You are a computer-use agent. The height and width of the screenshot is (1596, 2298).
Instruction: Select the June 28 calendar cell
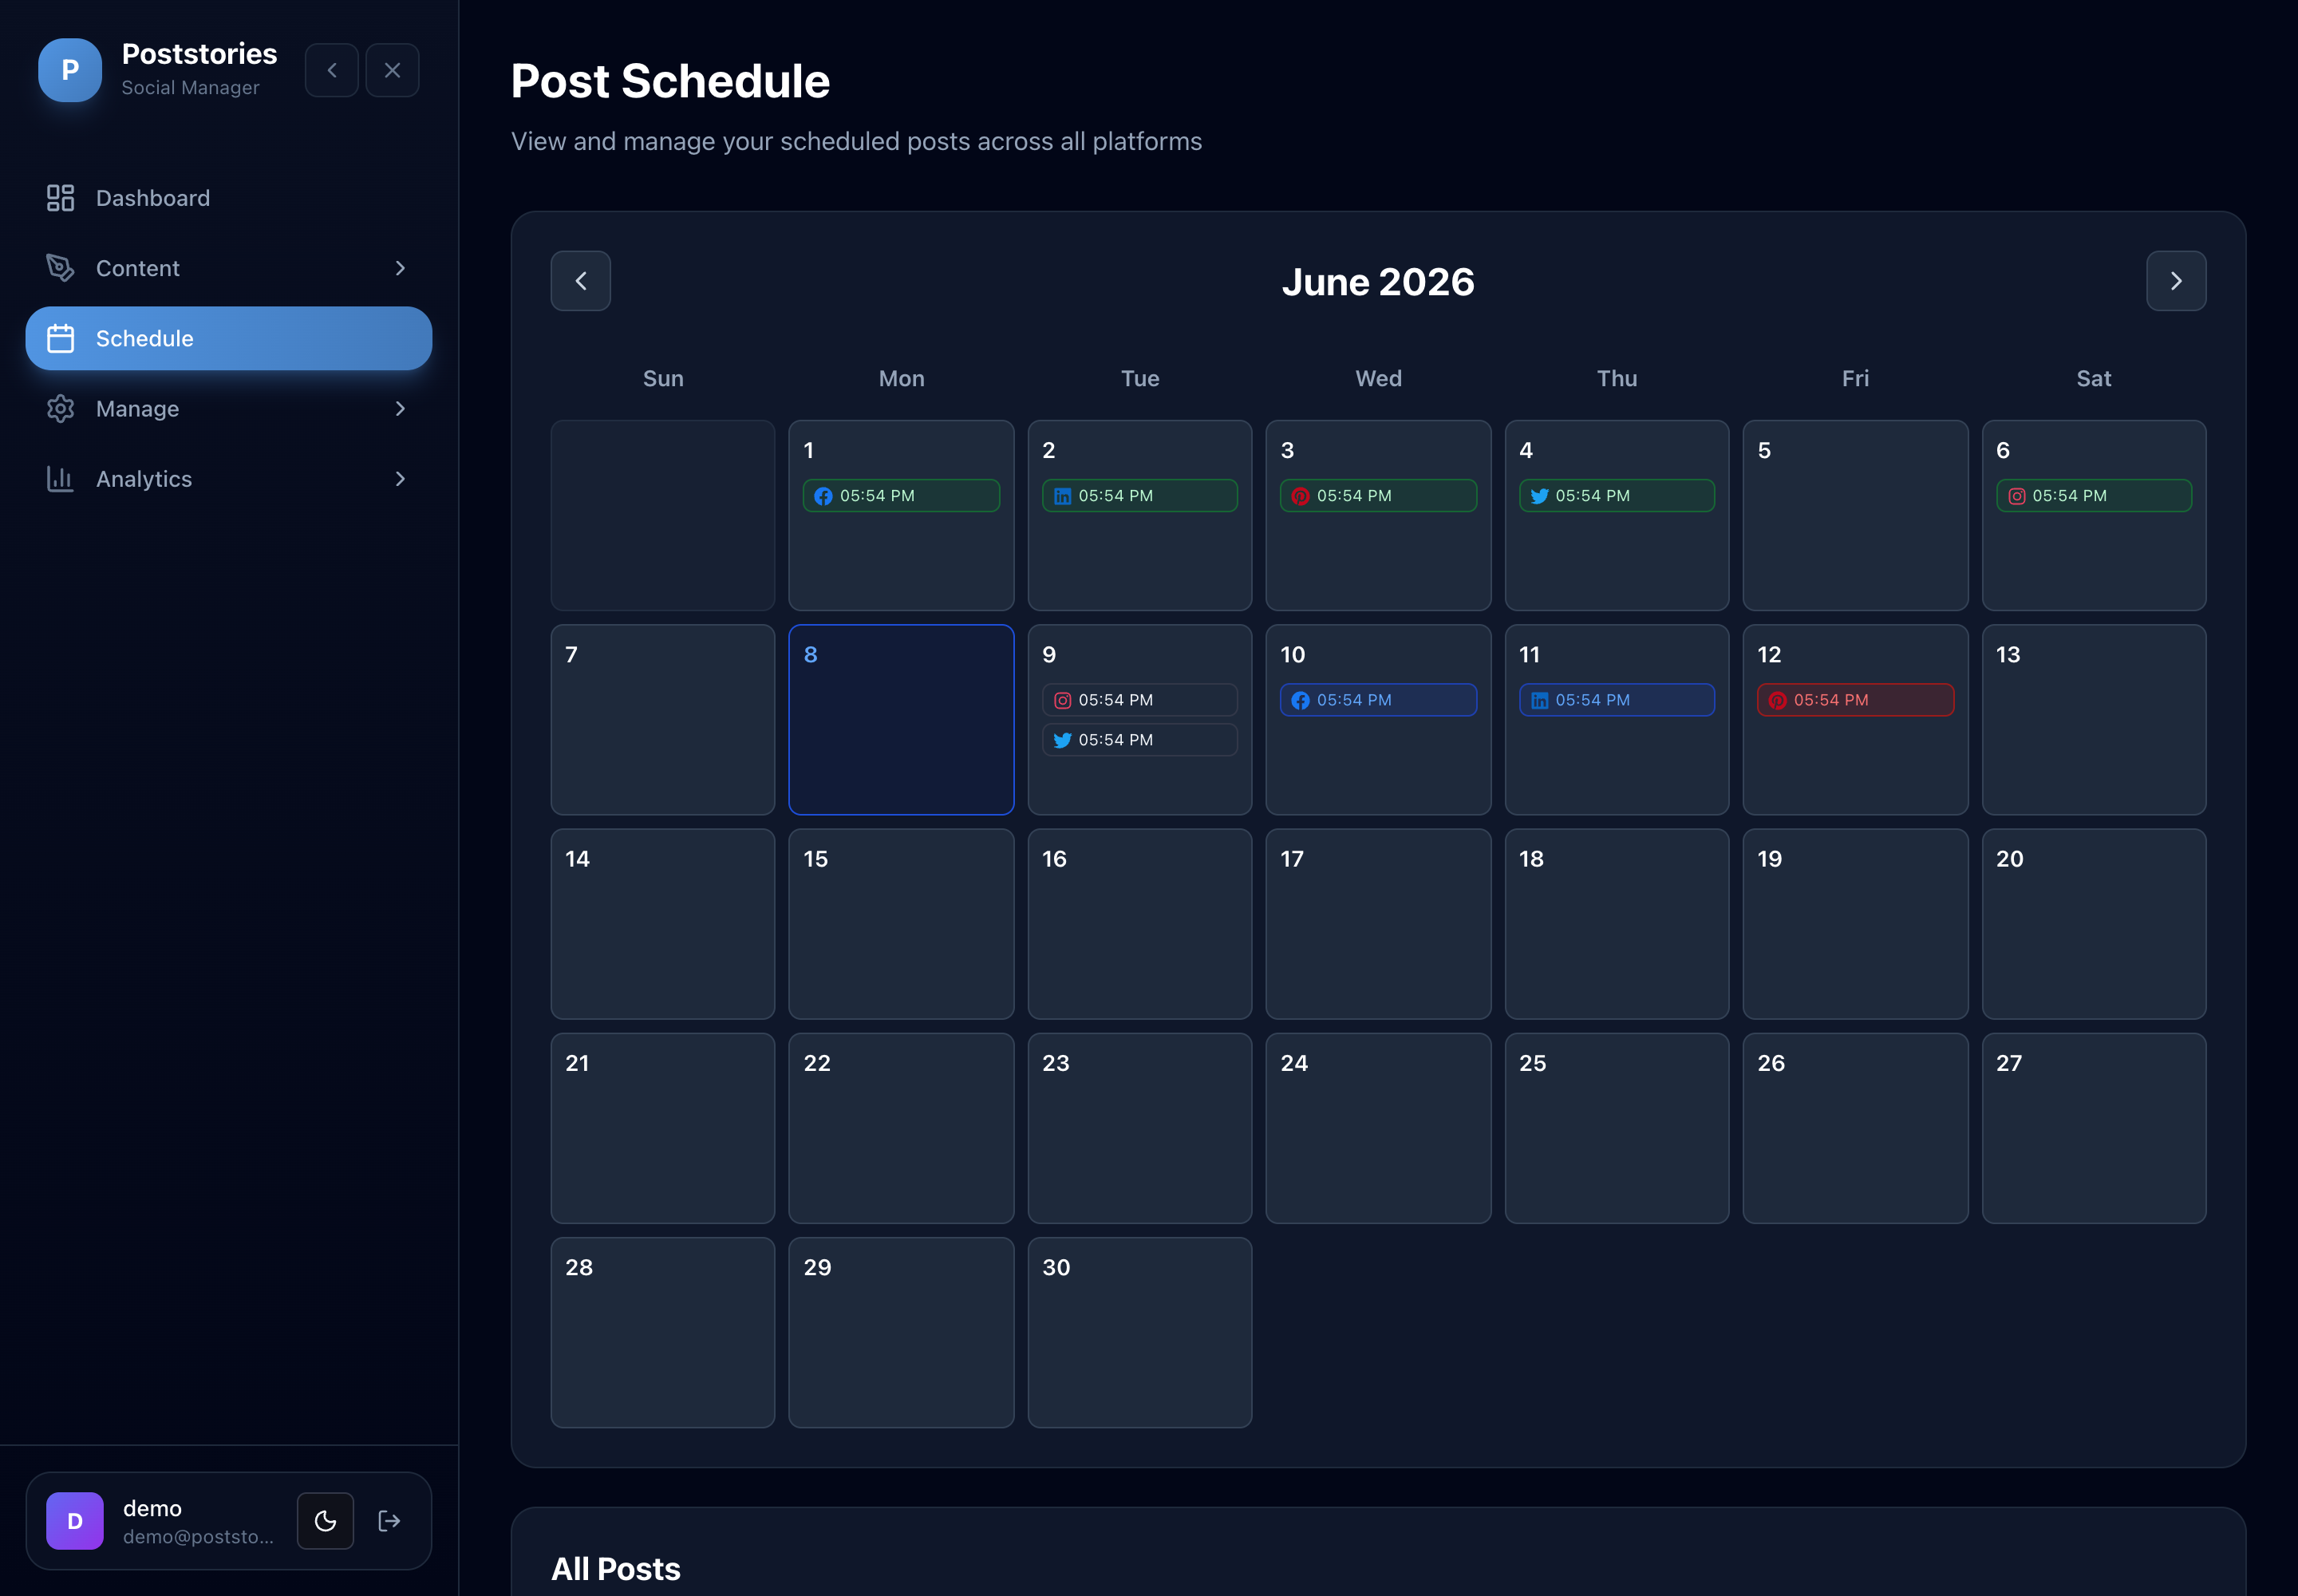tap(663, 1332)
